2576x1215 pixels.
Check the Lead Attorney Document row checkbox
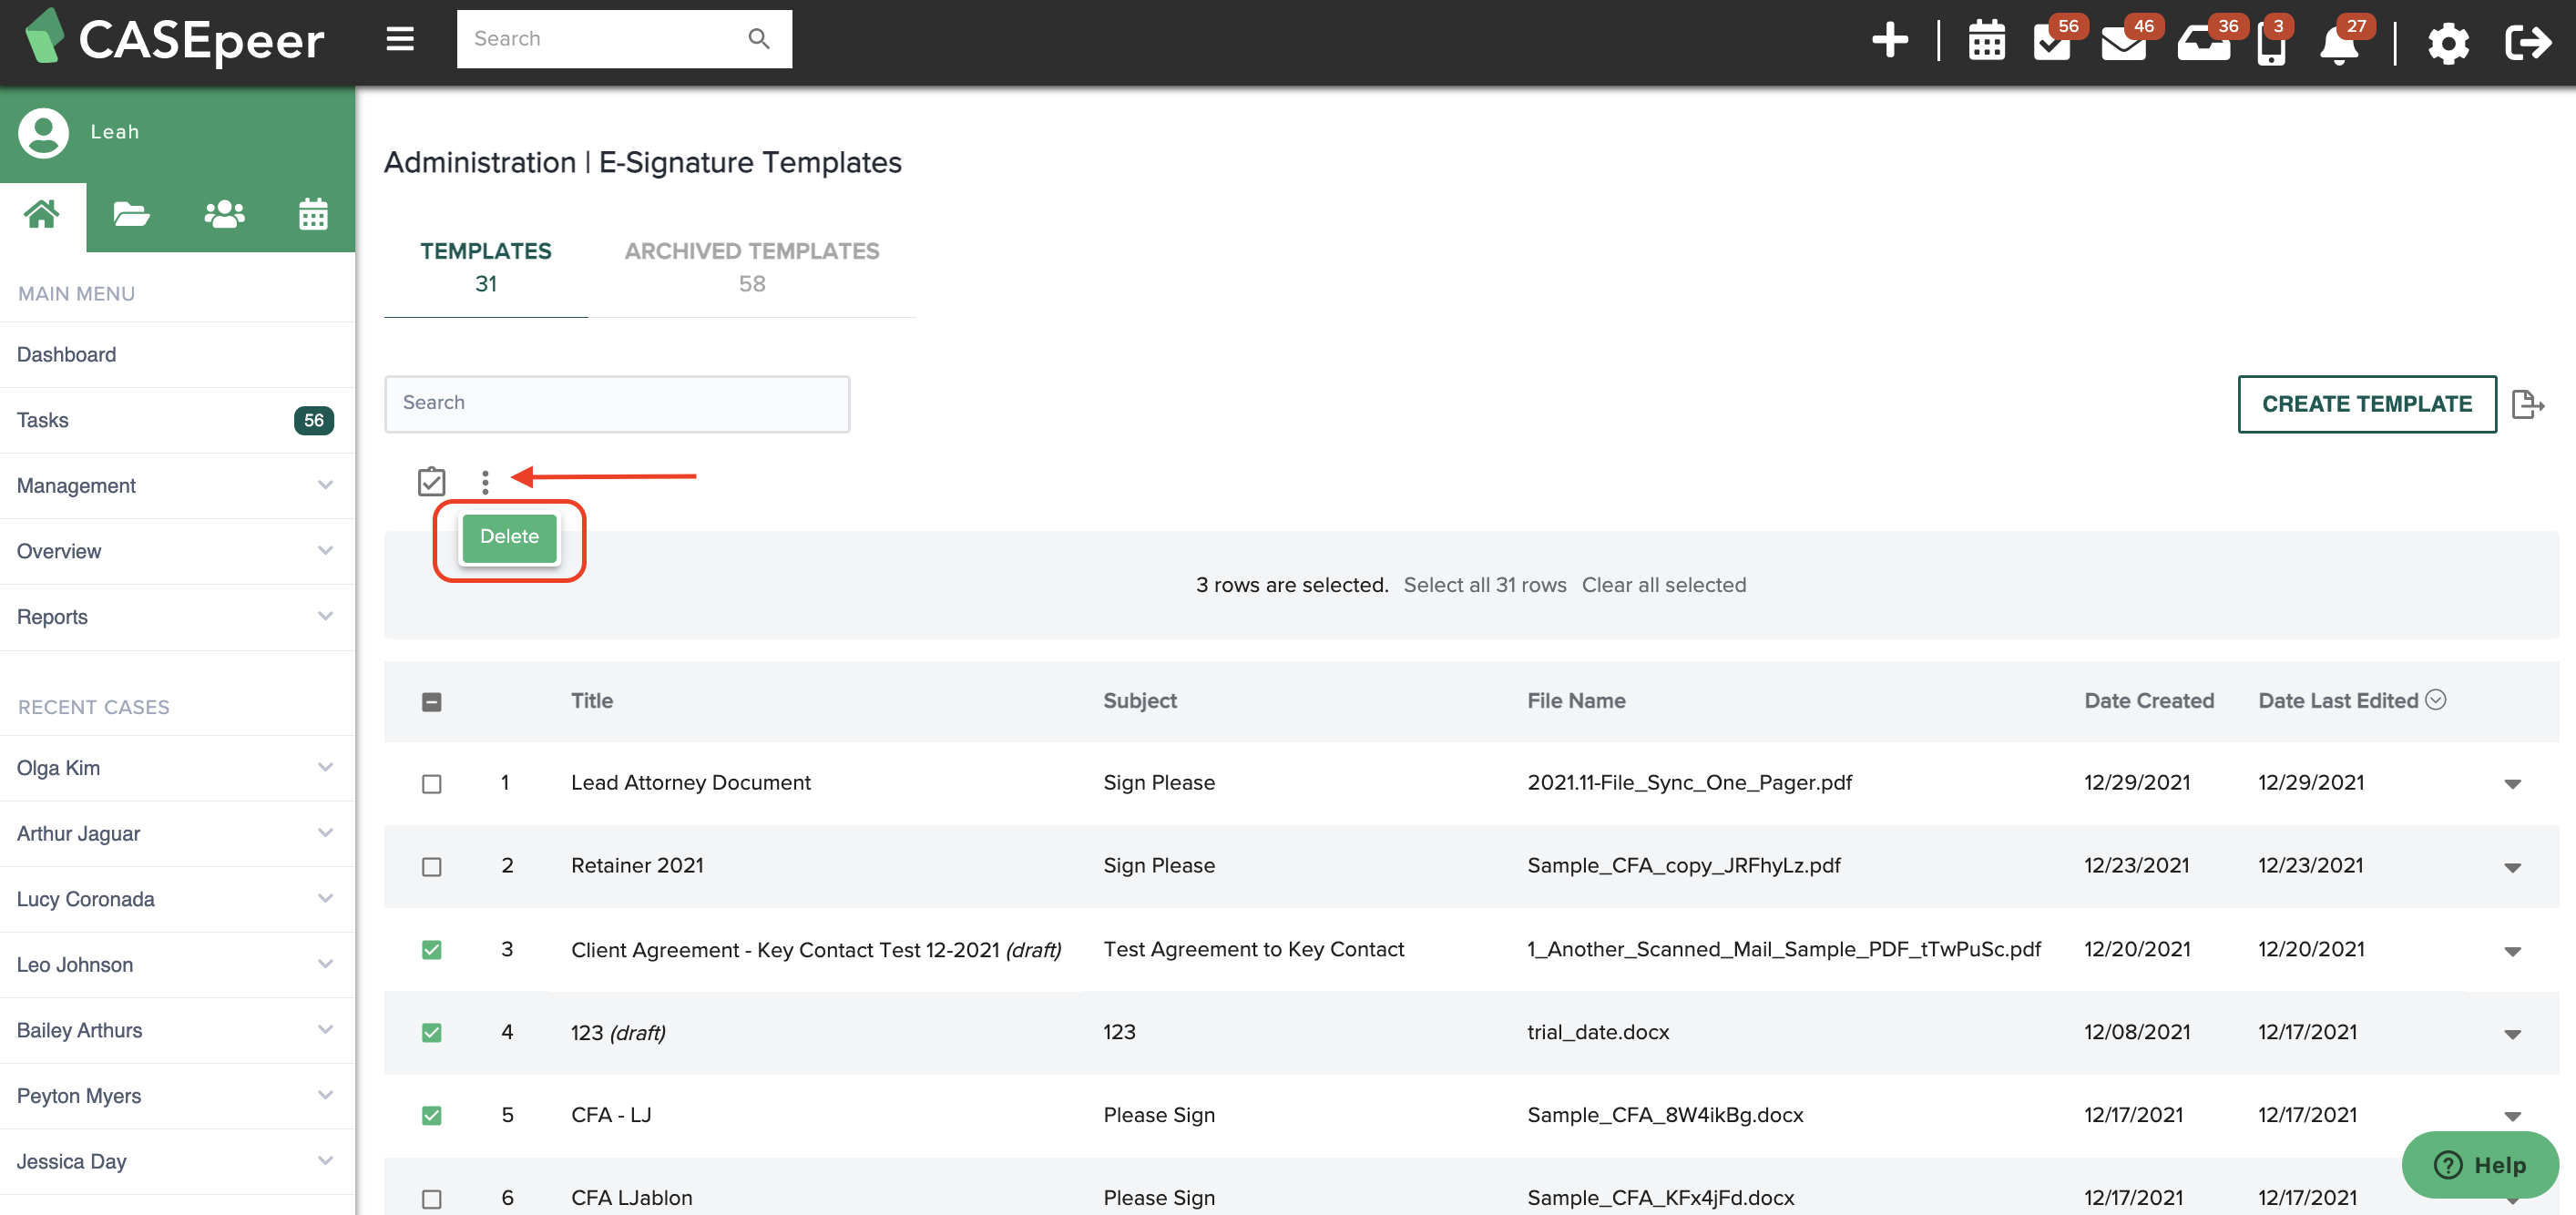tap(431, 784)
